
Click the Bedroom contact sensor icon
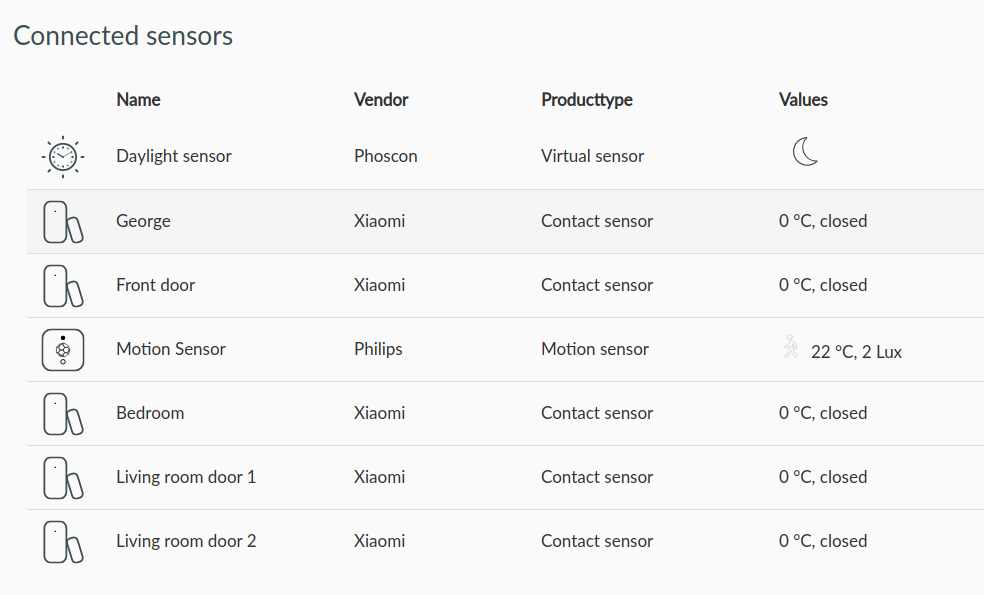[63, 414]
